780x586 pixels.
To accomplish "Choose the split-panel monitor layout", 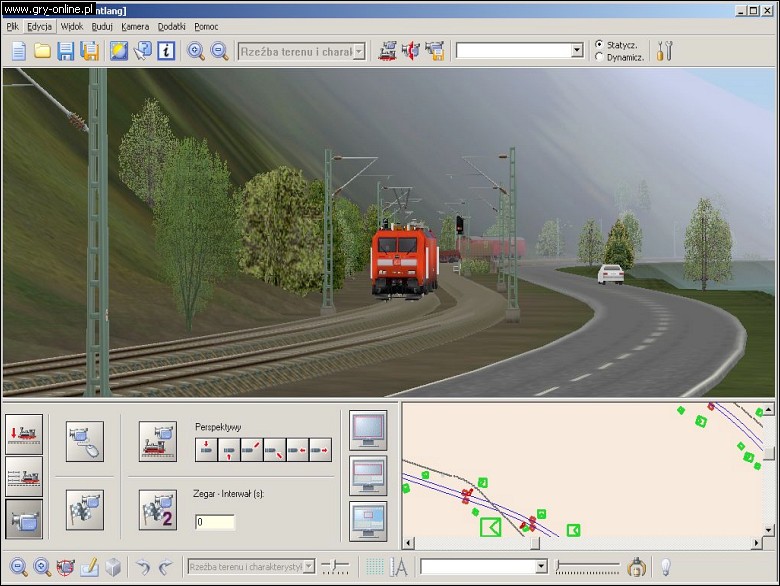I will [x=368, y=521].
